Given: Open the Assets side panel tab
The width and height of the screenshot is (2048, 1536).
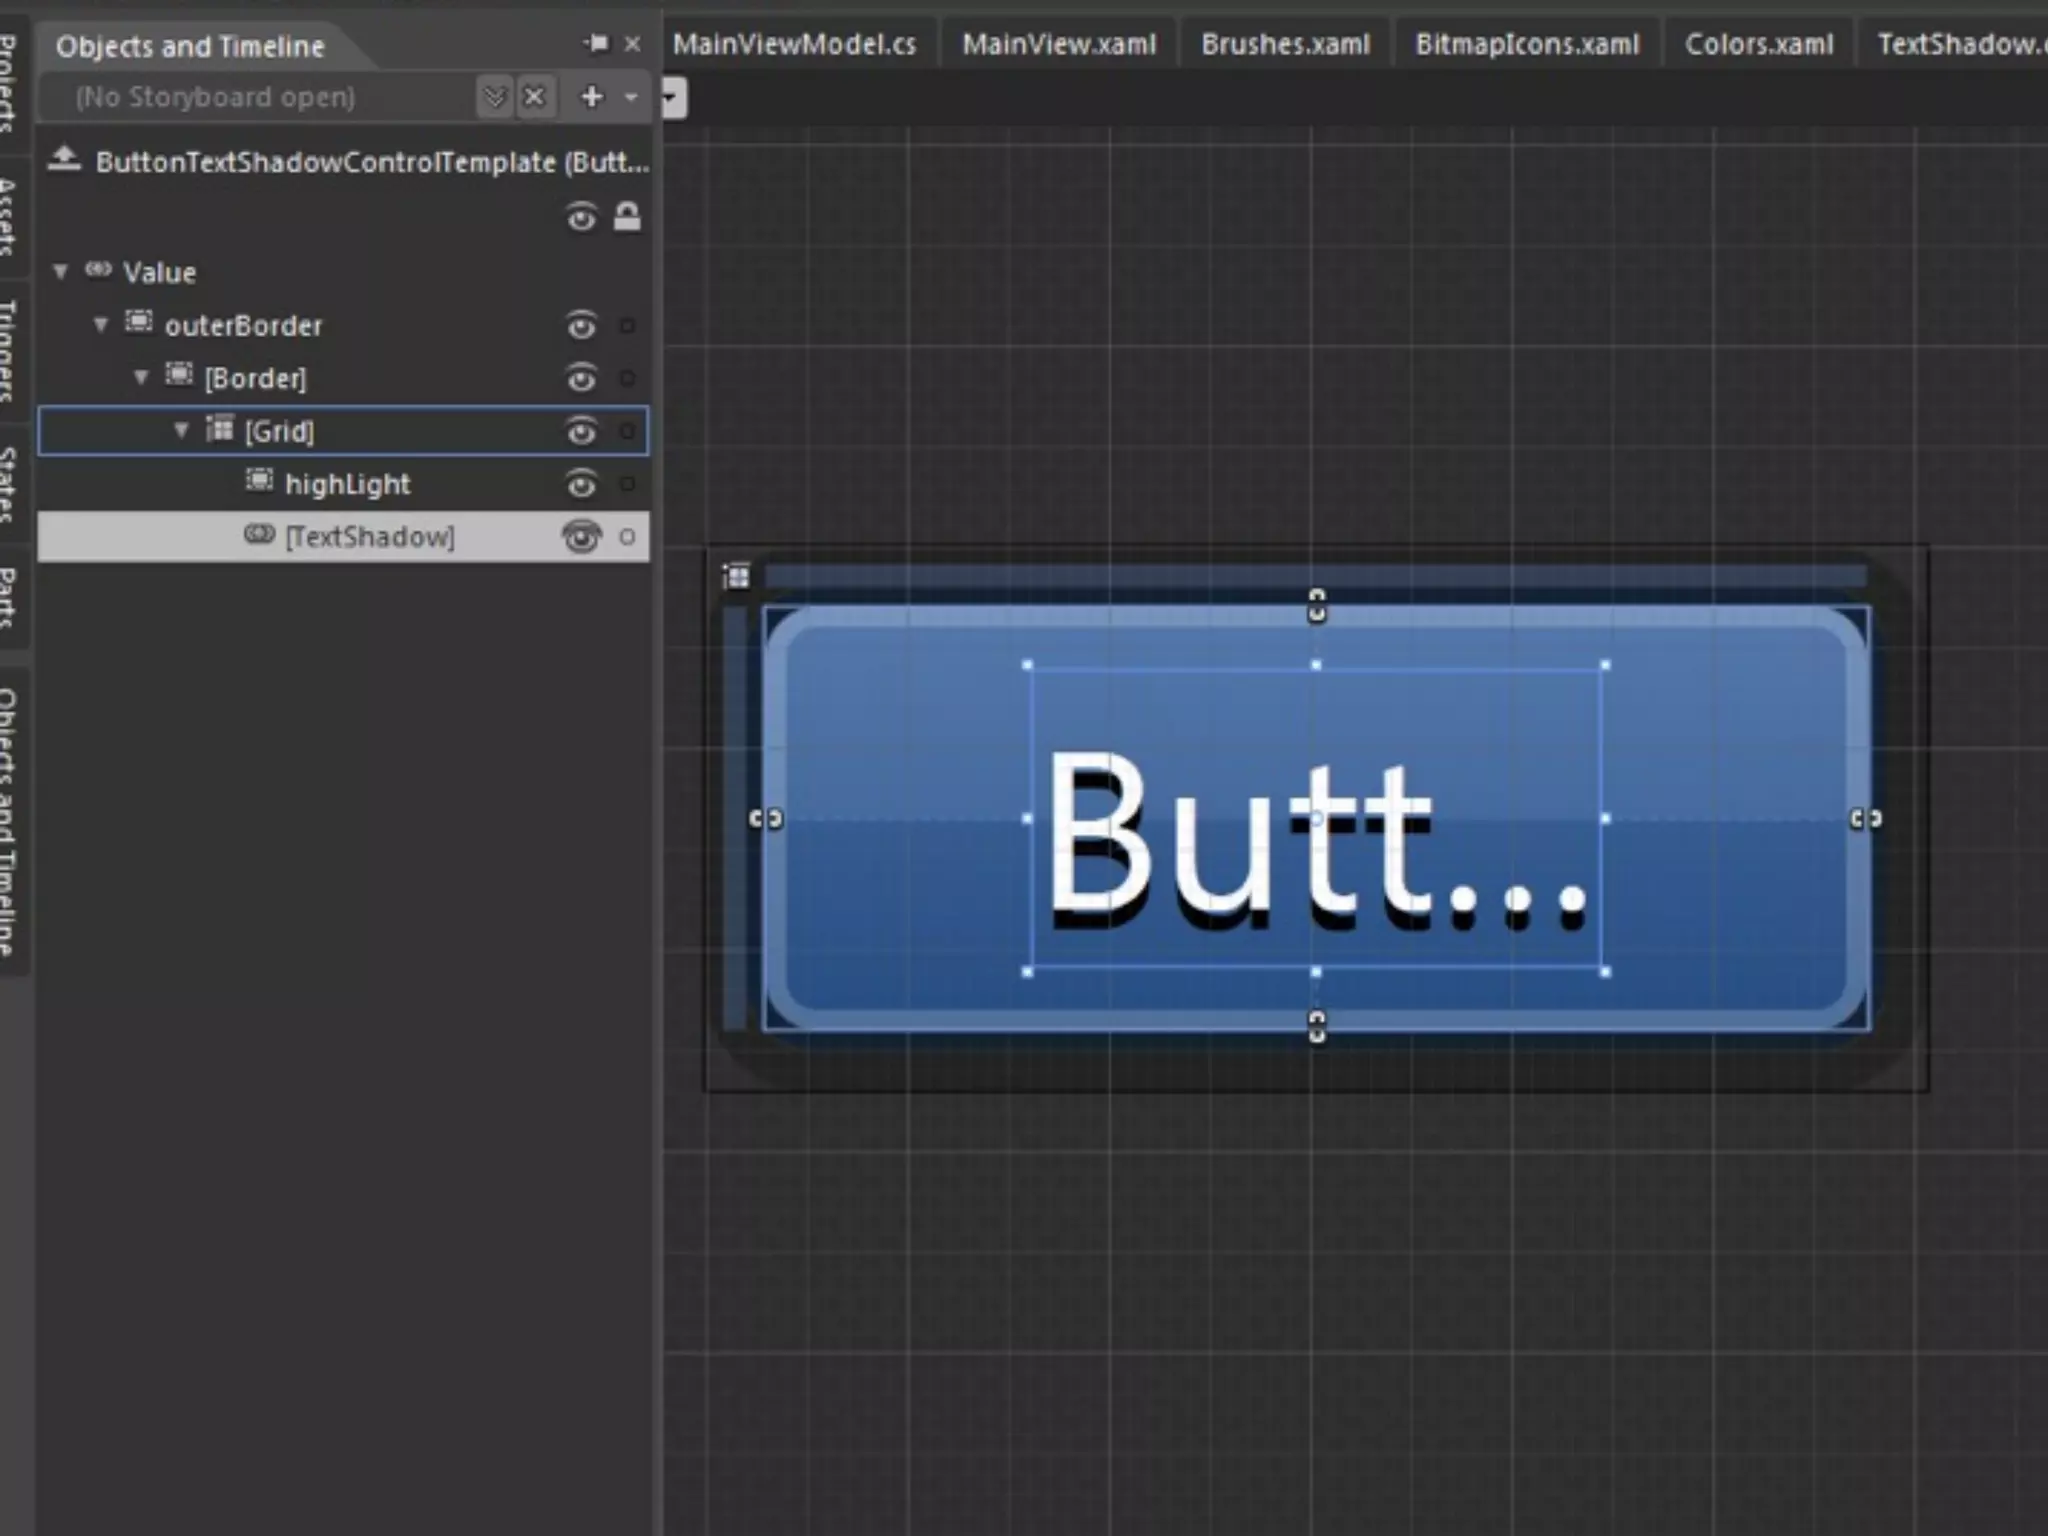Looking at the screenshot, I should [x=8, y=216].
